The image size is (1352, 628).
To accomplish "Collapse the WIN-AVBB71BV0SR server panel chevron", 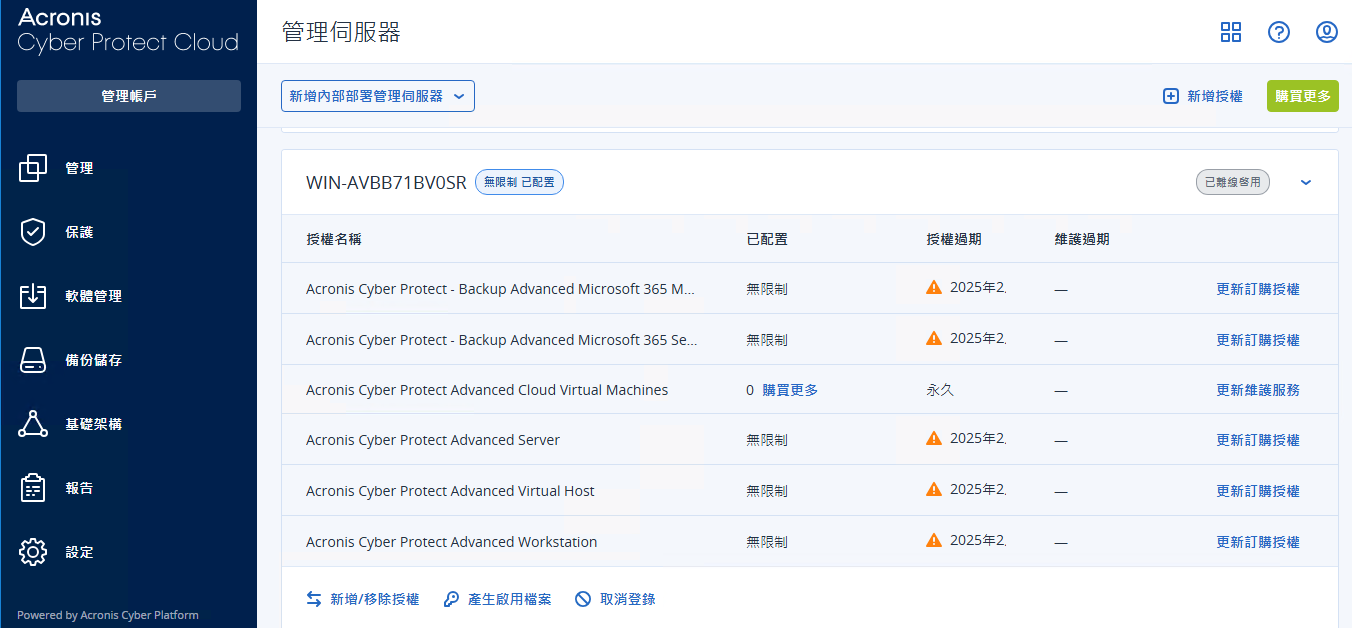I will click(1306, 183).
